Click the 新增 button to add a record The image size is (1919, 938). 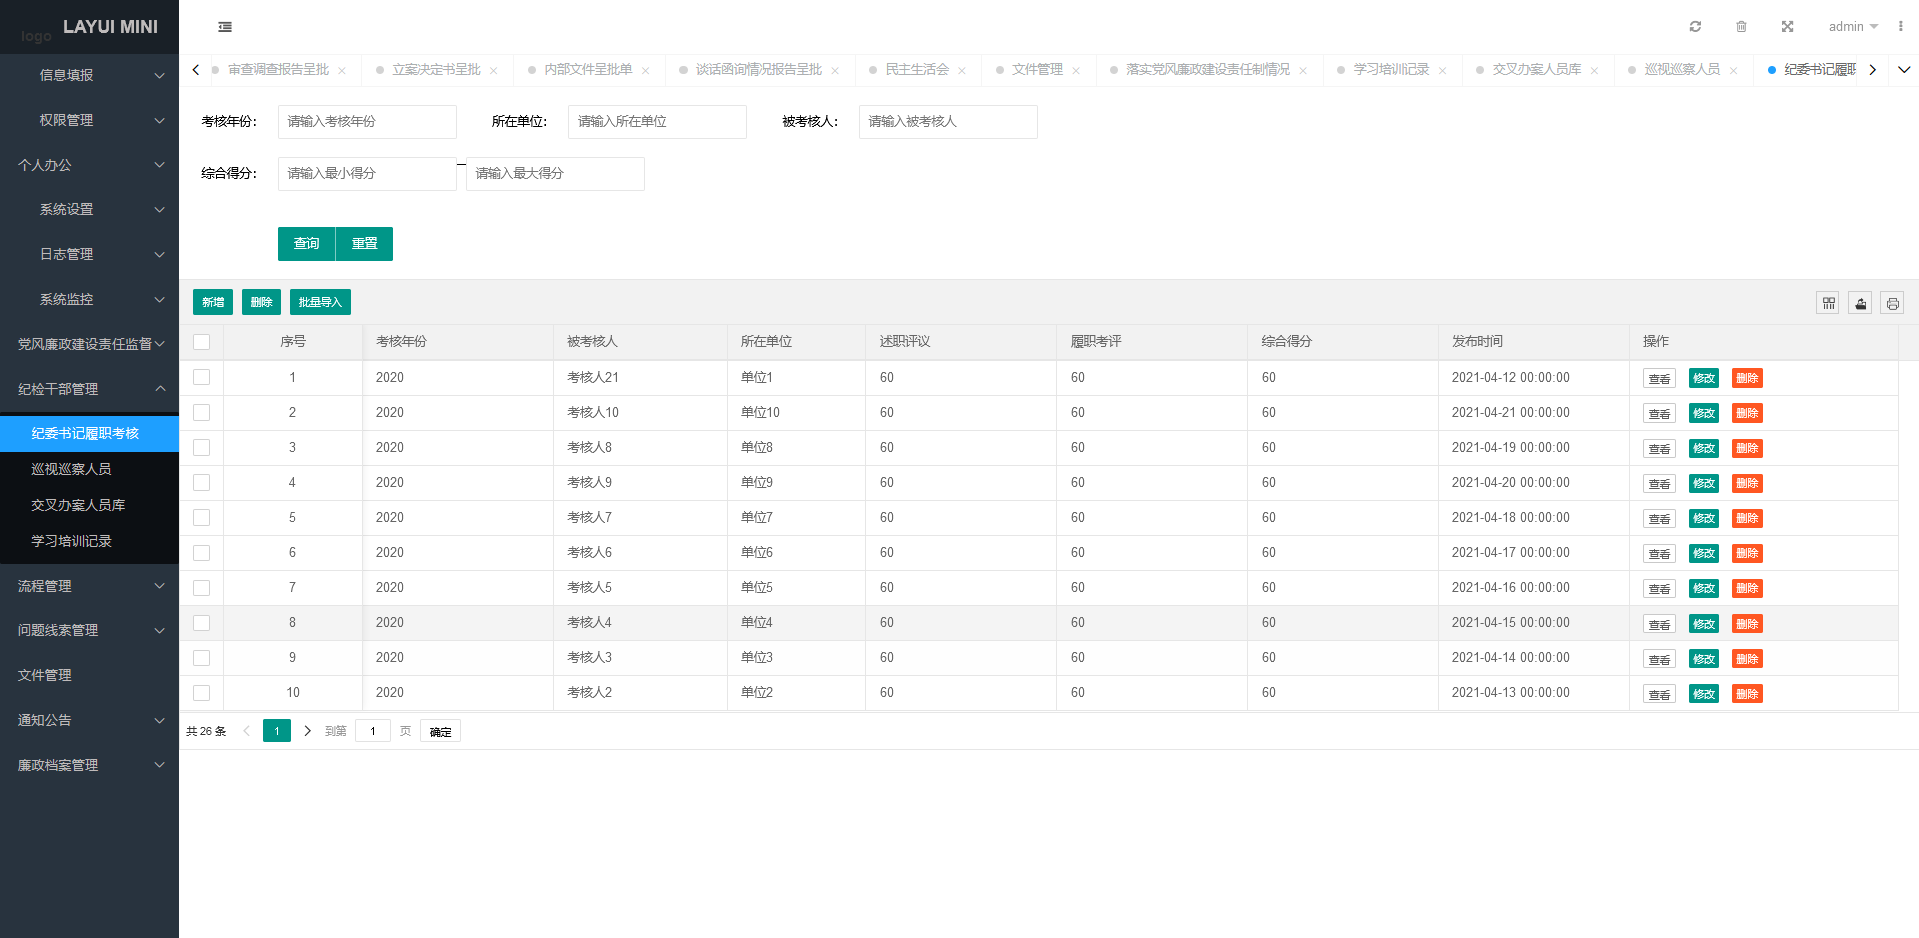[x=212, y=301]
